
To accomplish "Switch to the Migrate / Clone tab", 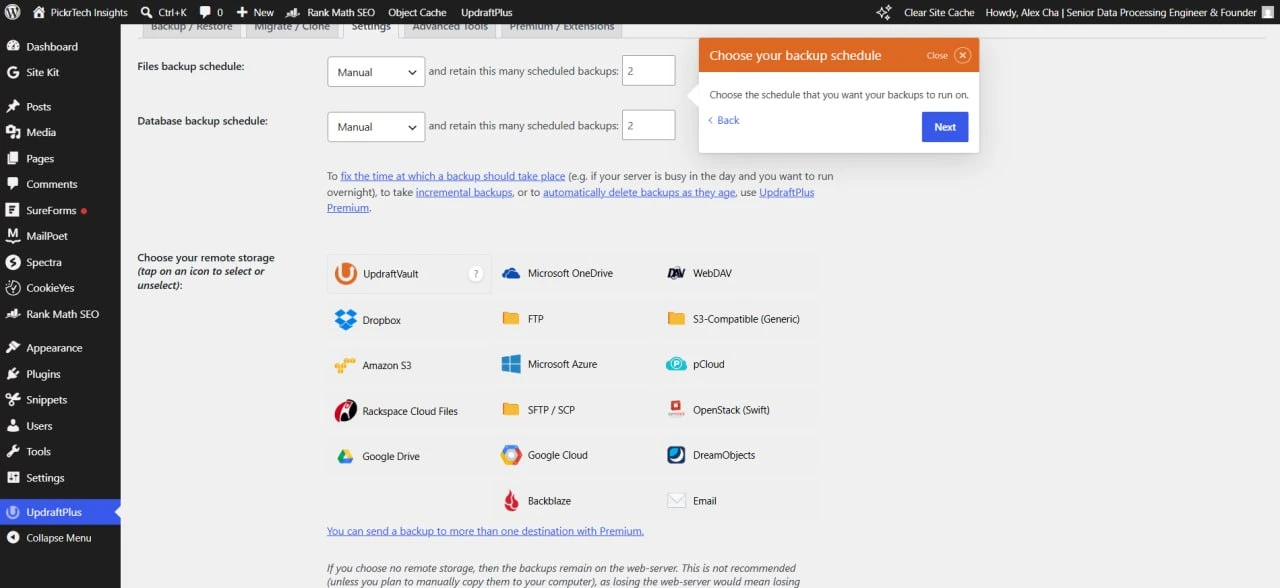I will coord(292,27).
